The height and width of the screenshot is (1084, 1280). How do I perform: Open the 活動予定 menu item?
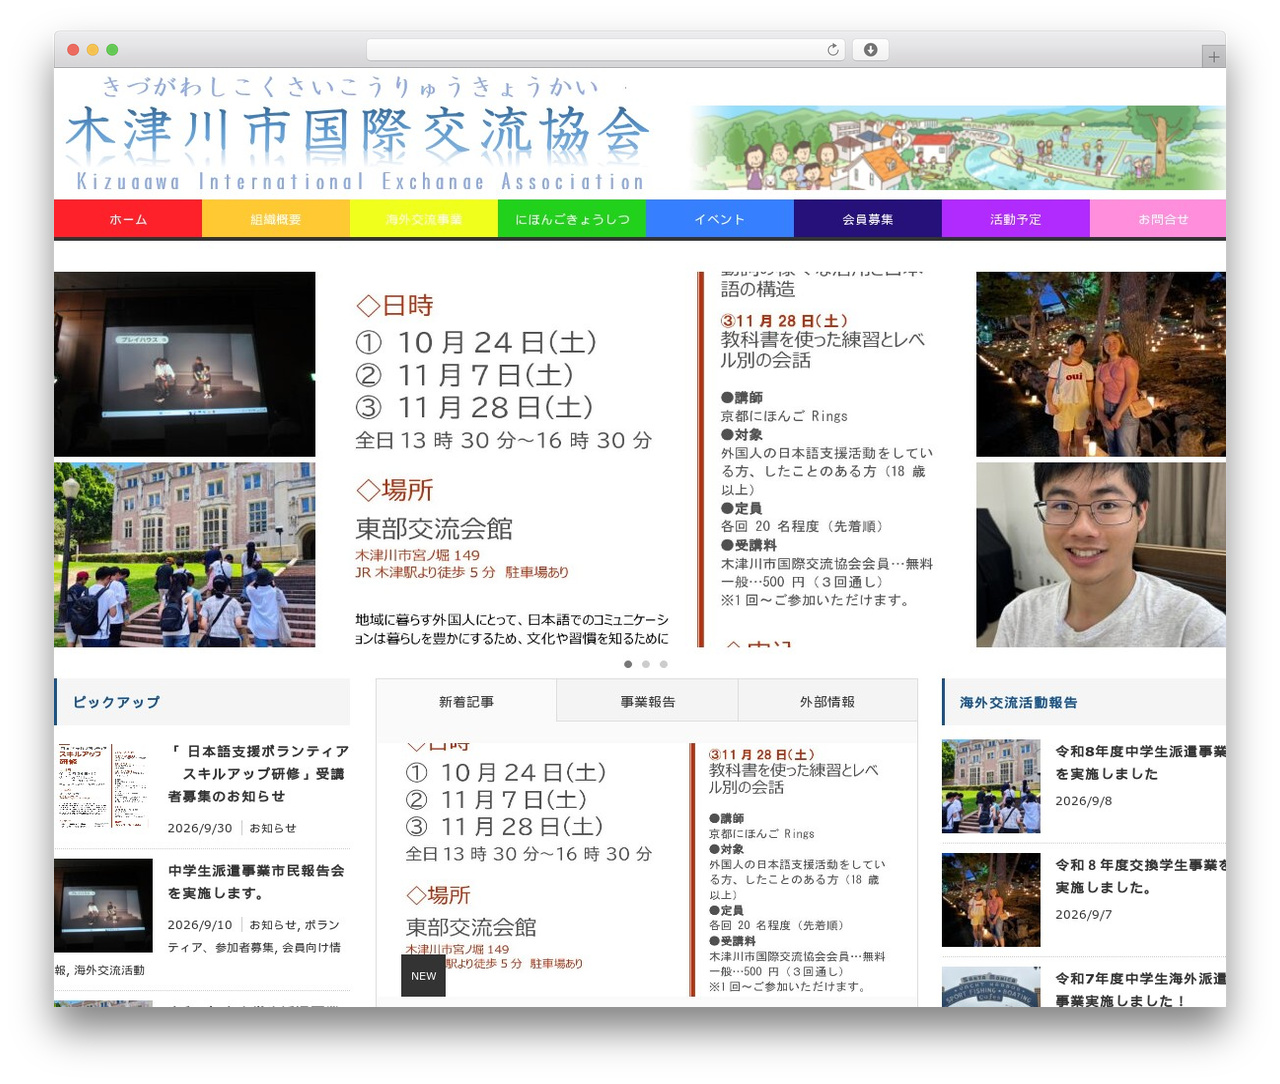pyautogui.click(x=1016, y=219)
